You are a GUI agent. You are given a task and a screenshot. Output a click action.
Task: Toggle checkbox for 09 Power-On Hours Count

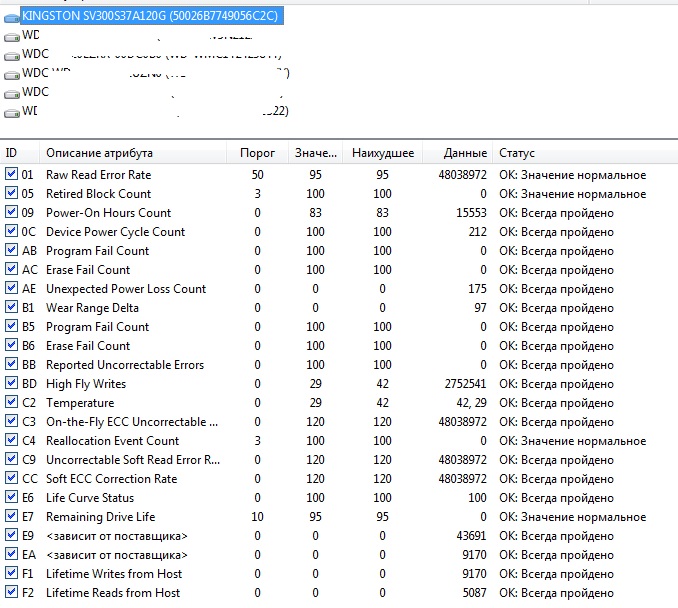pos(11,212)
